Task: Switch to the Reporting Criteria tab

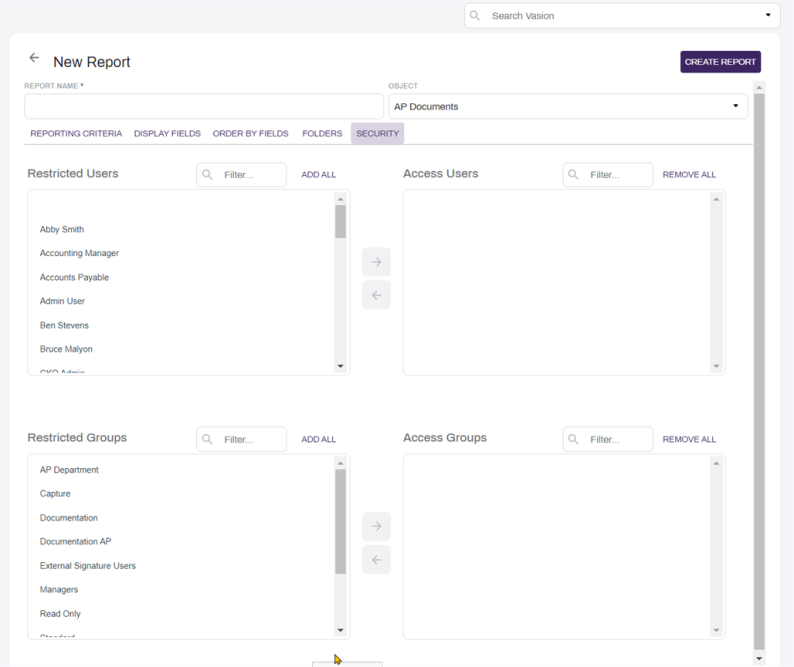Action: point(76,133)
